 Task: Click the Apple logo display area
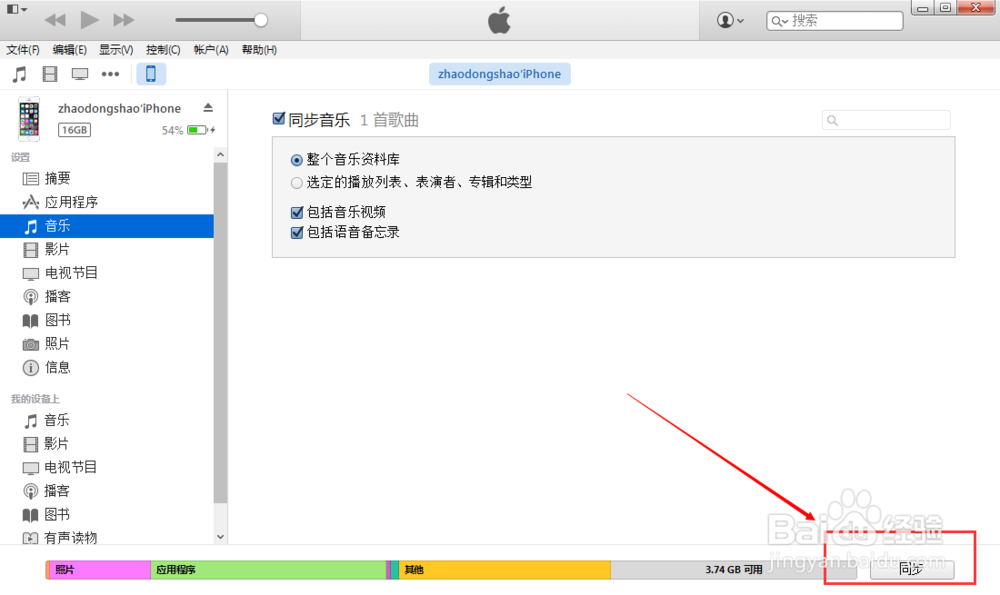click(499, 20)
